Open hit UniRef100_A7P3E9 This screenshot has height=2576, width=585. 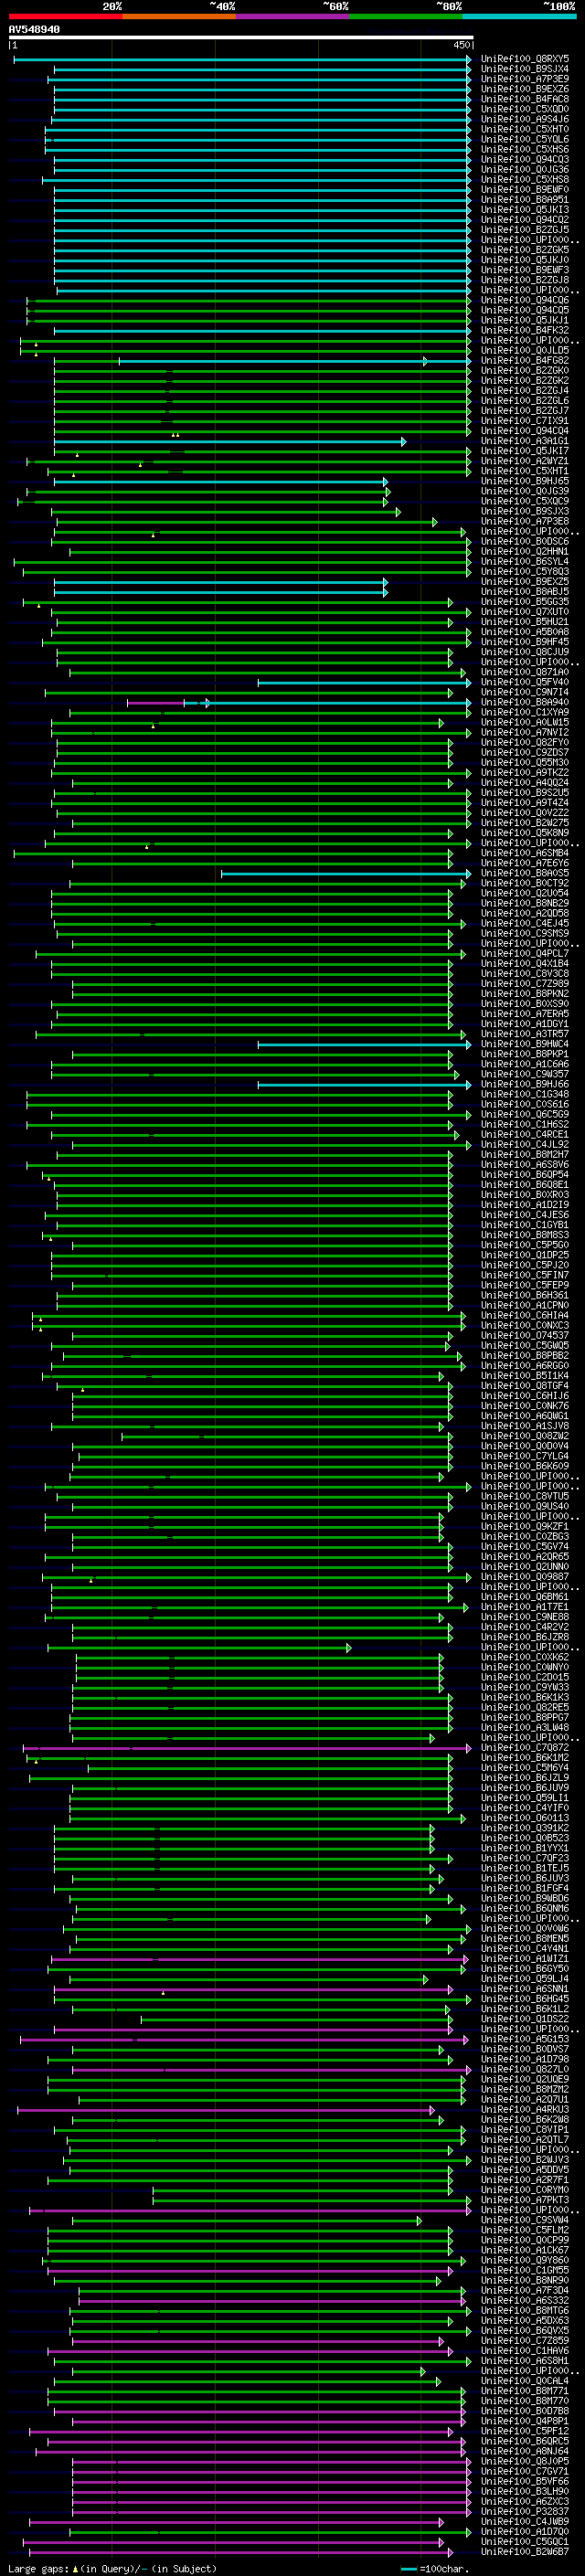point(525,79)
